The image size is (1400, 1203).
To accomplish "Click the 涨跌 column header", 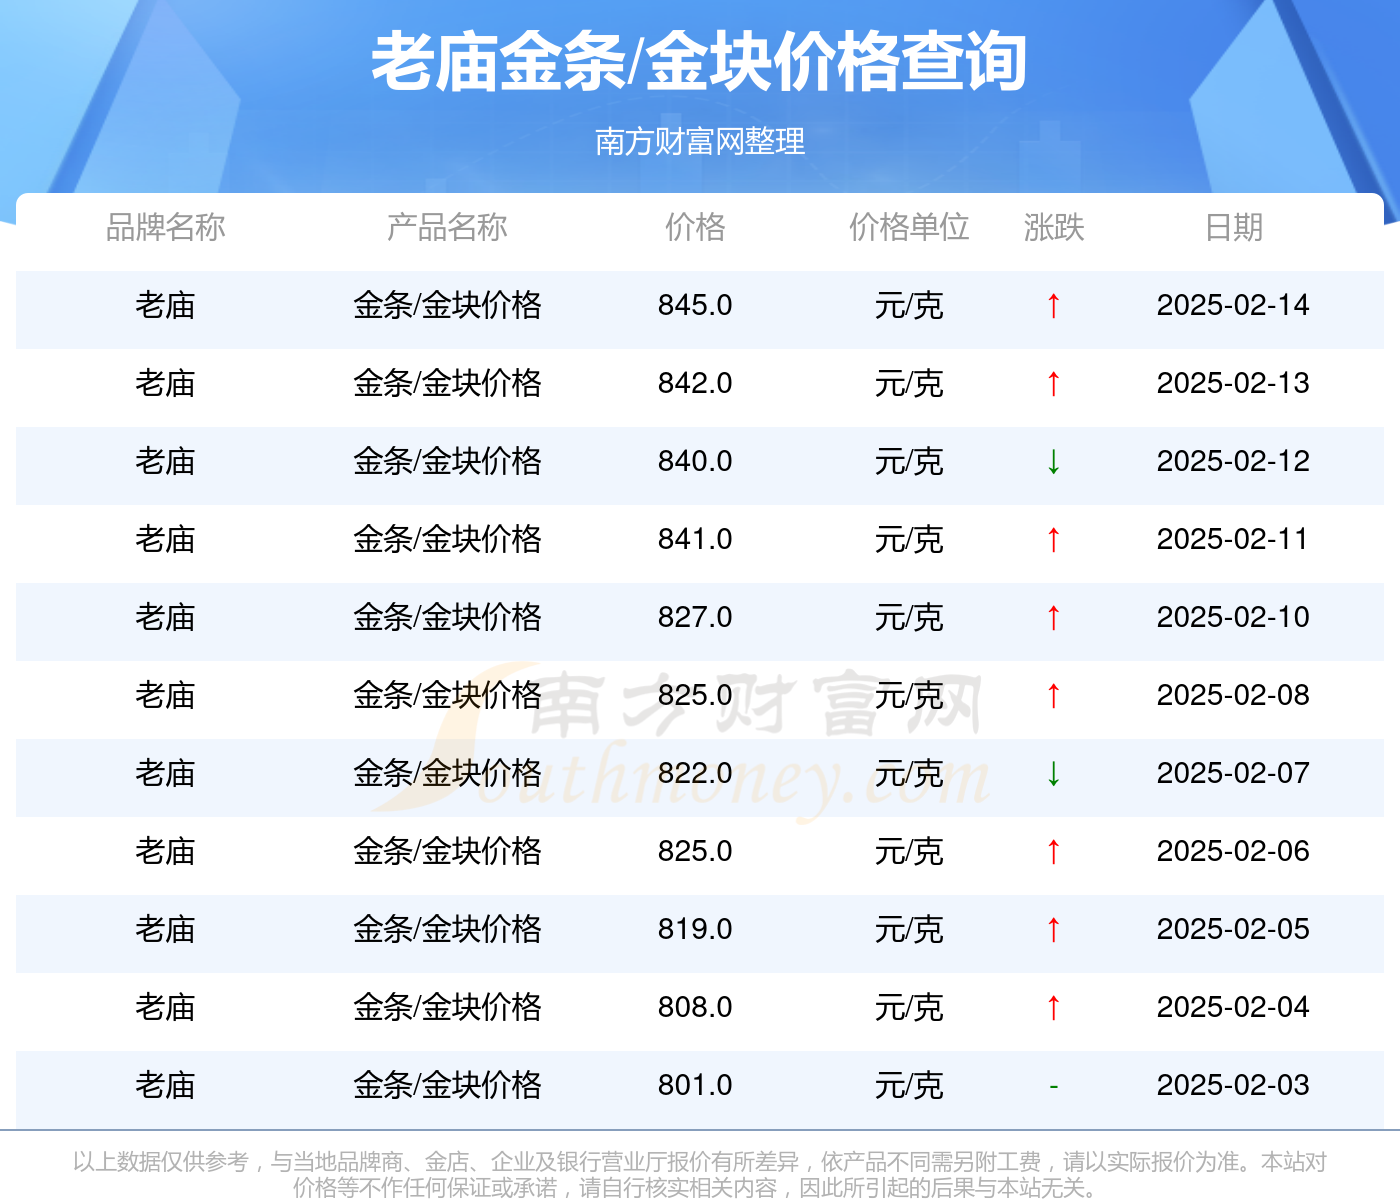I will 1054,227.
